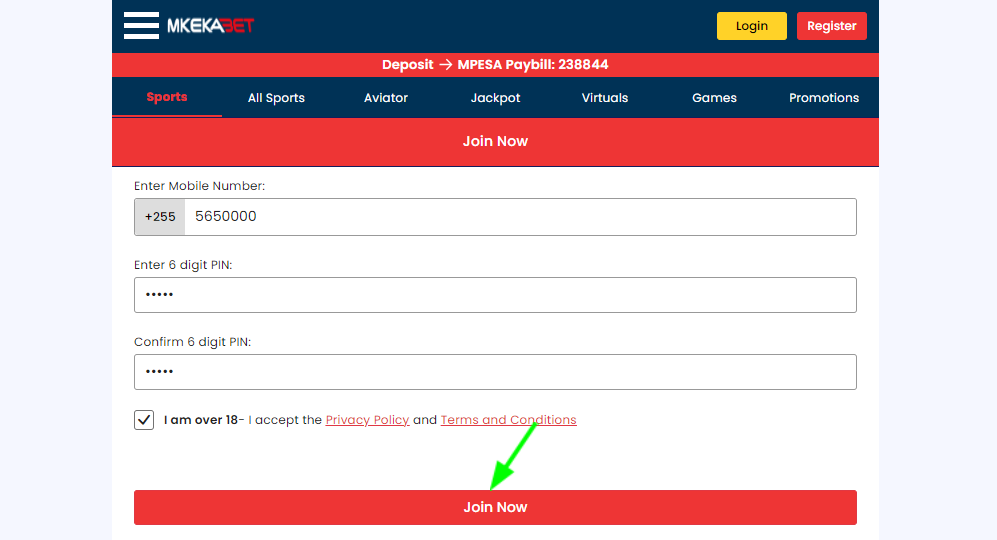Viewport: 997px width, 540px height.
Task: Open the Privacy Policy link
Action: [x=368, y=420]
